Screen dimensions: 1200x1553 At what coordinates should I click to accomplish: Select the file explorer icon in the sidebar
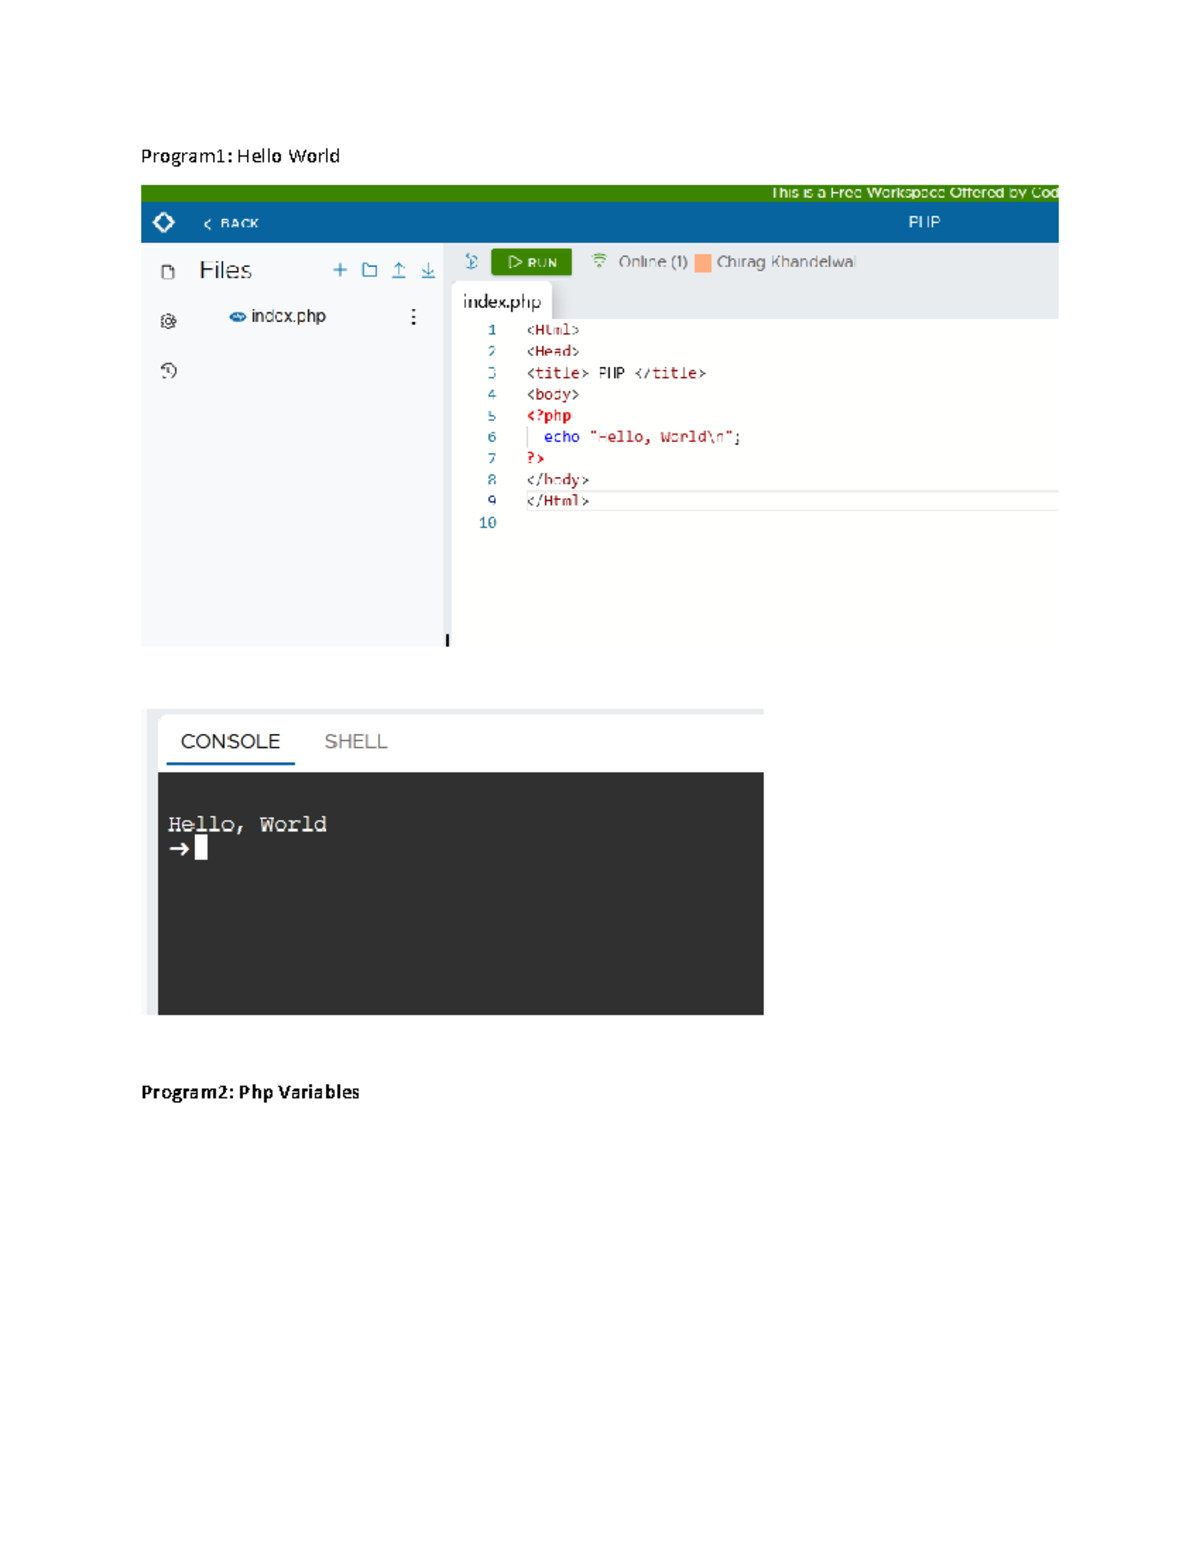coord(168,271)
